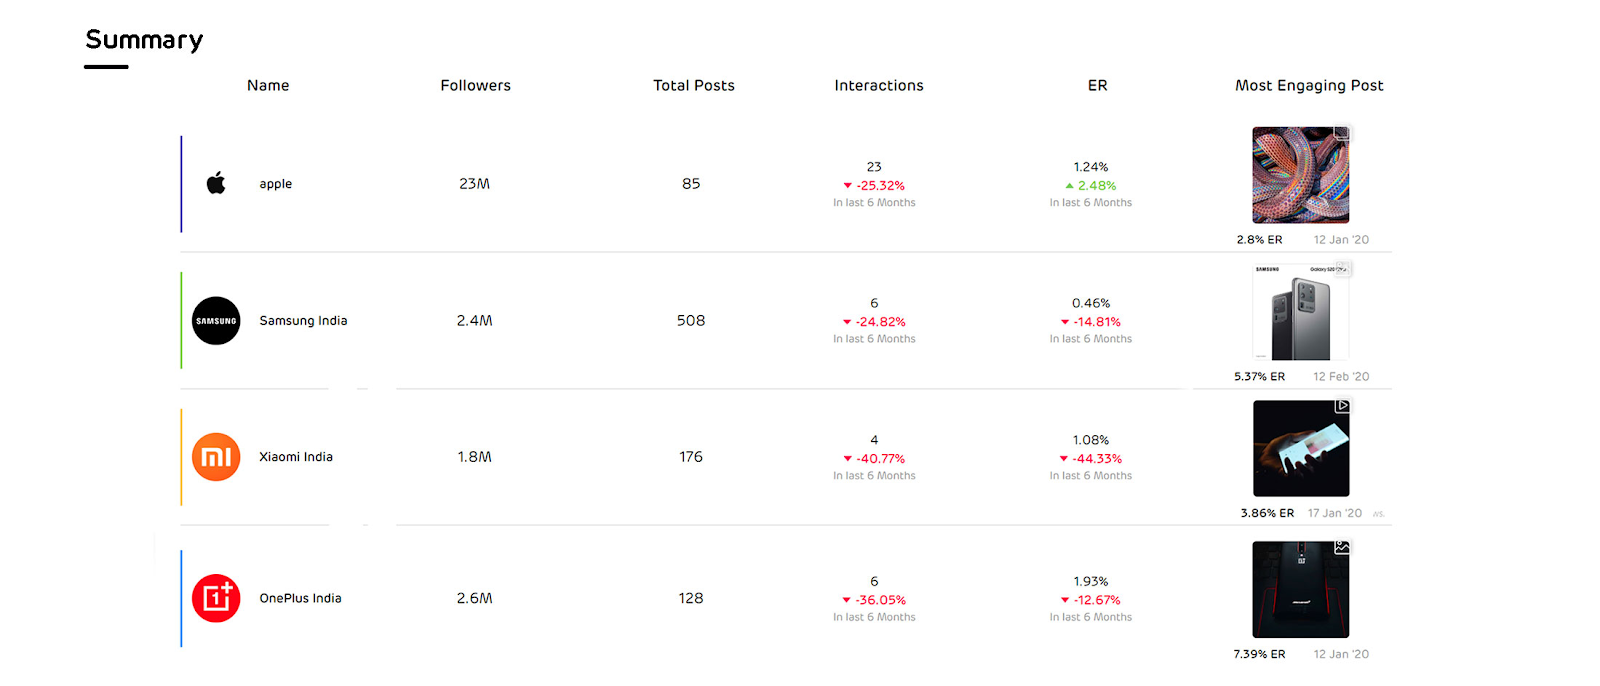Viewport: 1600px width, 686px height.
Task: Open OnePlus India's most engaging post thumbnail
Action: [1300, 590]
